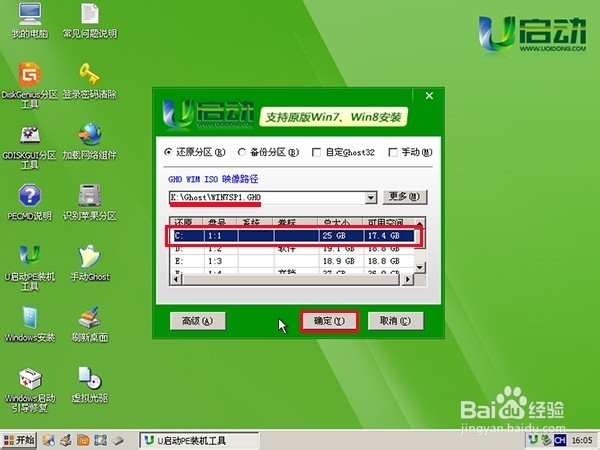Viewport: 600px width, 450px height.
Task: Open the 登录密码清除 key icon
Action: click(90, 80)
